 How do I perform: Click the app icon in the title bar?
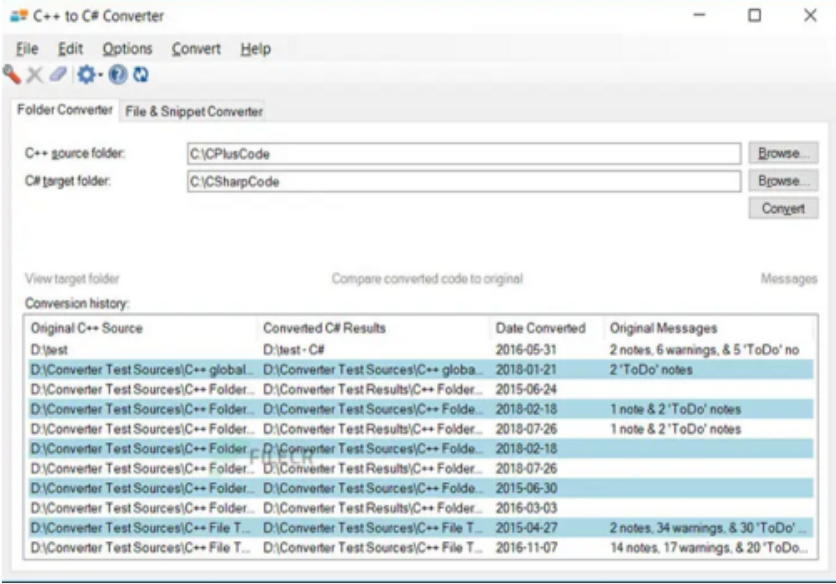[19, 16]
